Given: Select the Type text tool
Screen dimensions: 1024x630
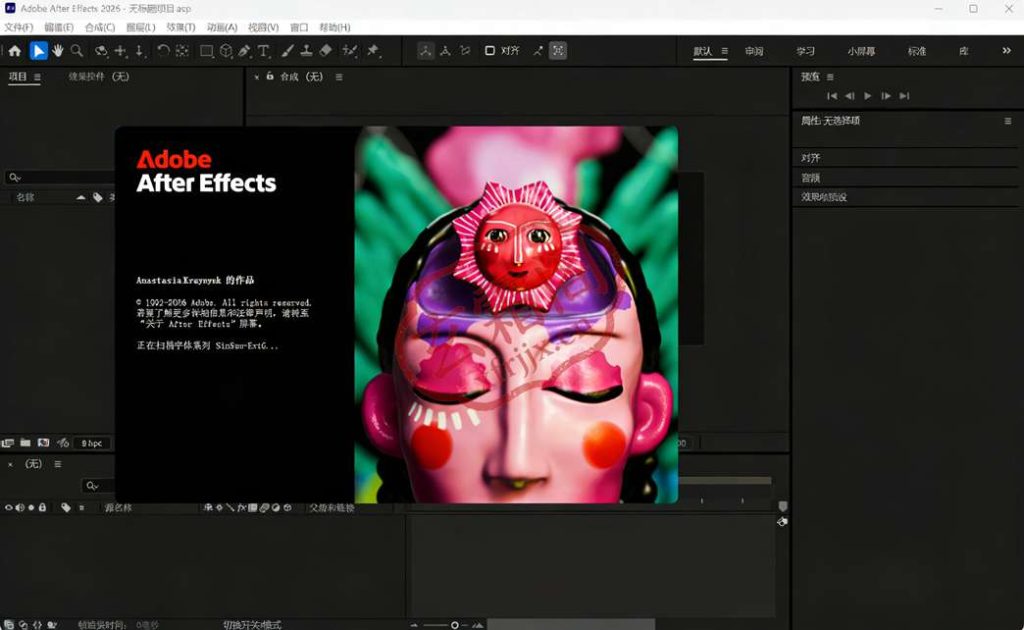Looking at the screenshot, I should pyautogui.click(x=263, y=51).
